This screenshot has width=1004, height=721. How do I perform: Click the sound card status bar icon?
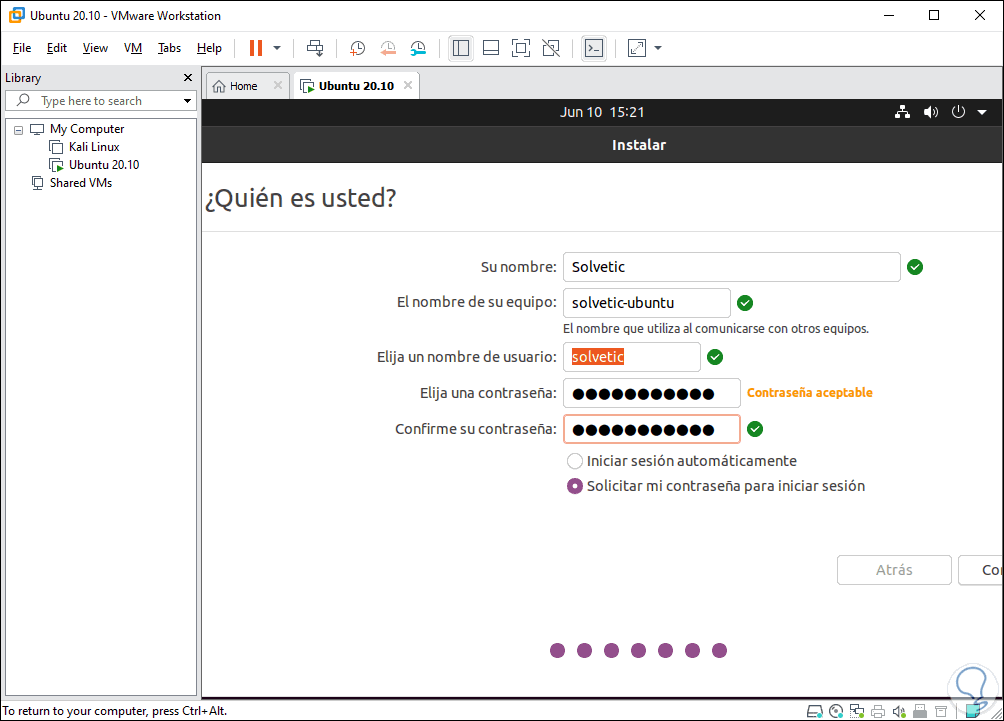pos(899,711)
